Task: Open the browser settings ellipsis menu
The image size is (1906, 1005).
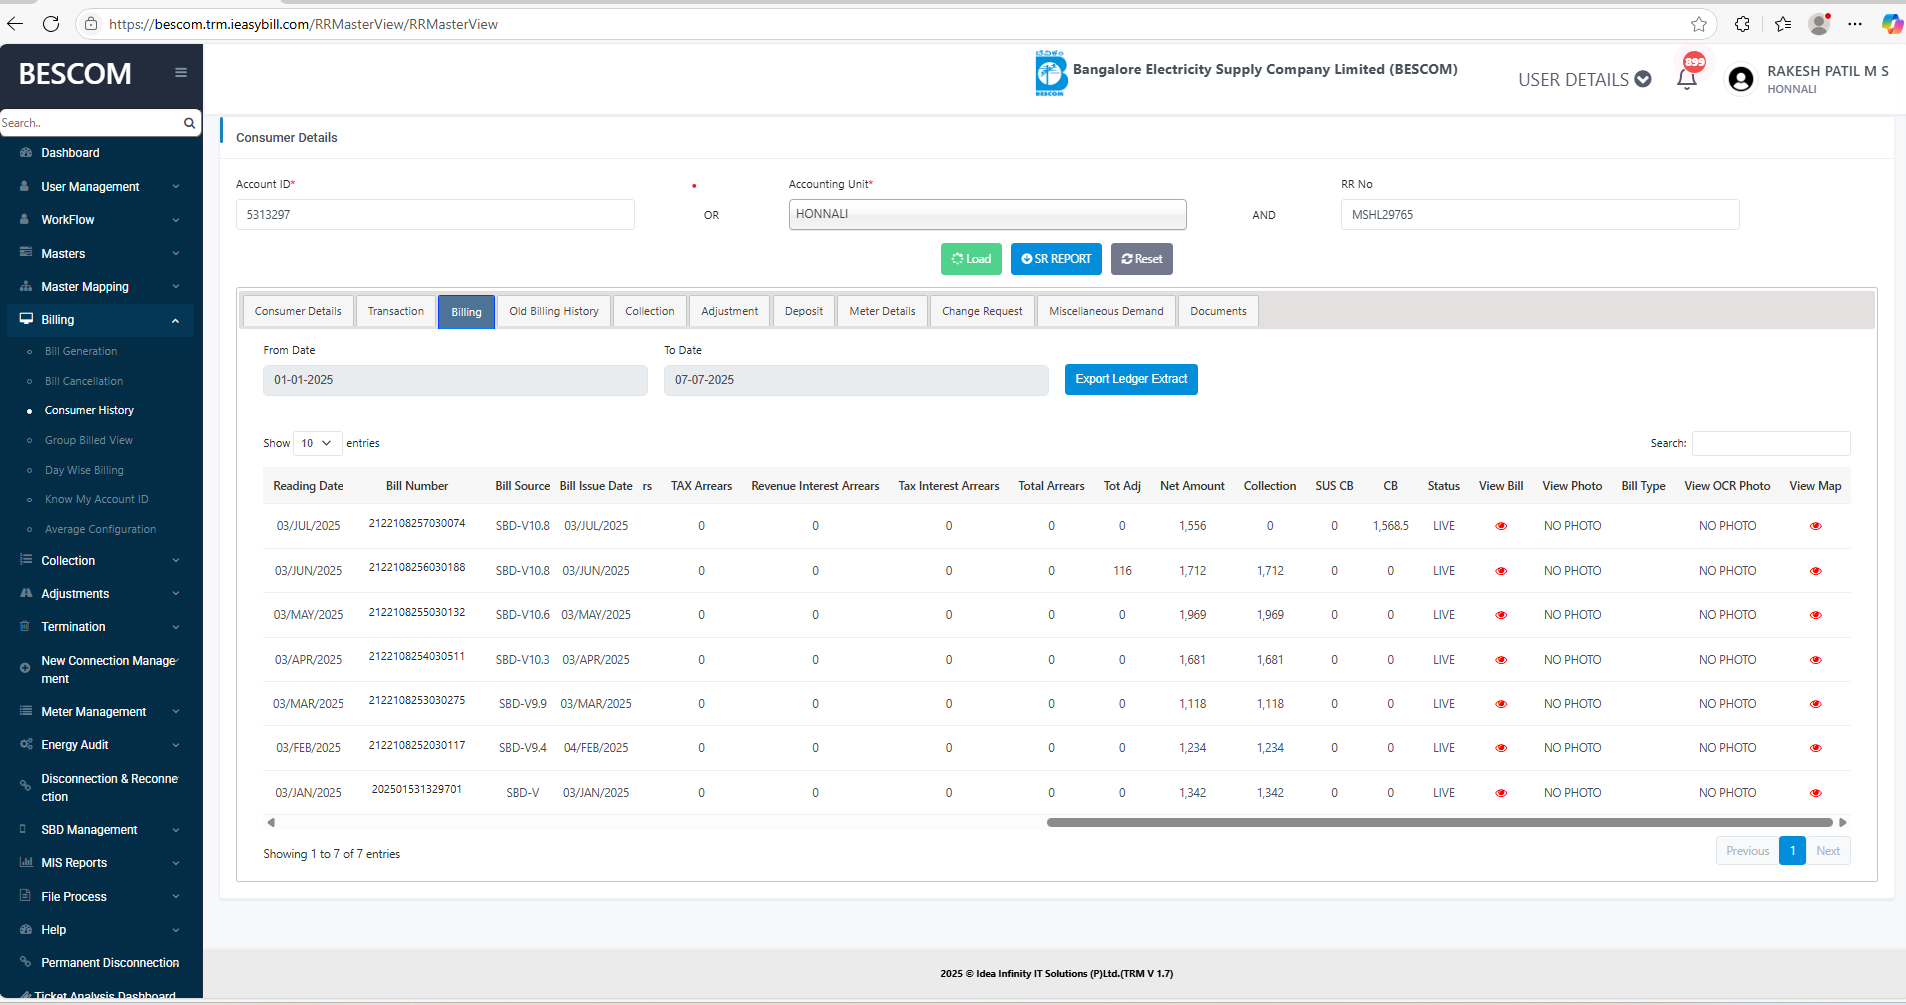Action: point(1855,24)
